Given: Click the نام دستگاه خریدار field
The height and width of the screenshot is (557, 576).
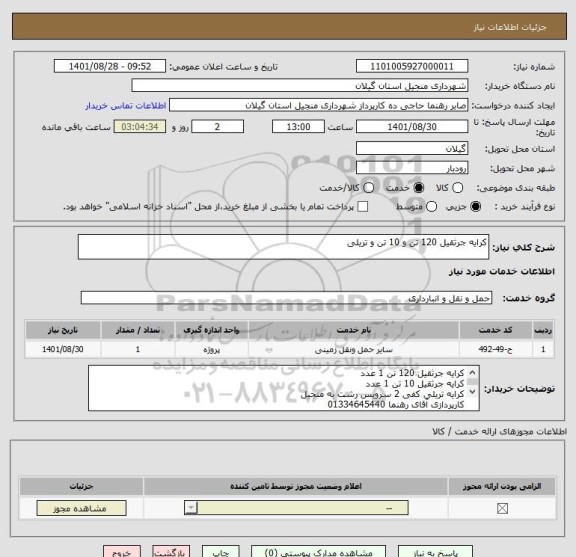Looking at the screenshot, I should (300, 86).
